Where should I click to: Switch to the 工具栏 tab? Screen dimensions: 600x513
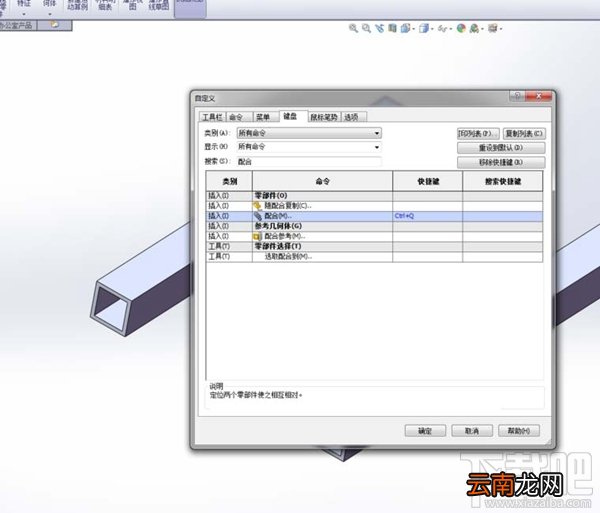pos(212,117)
